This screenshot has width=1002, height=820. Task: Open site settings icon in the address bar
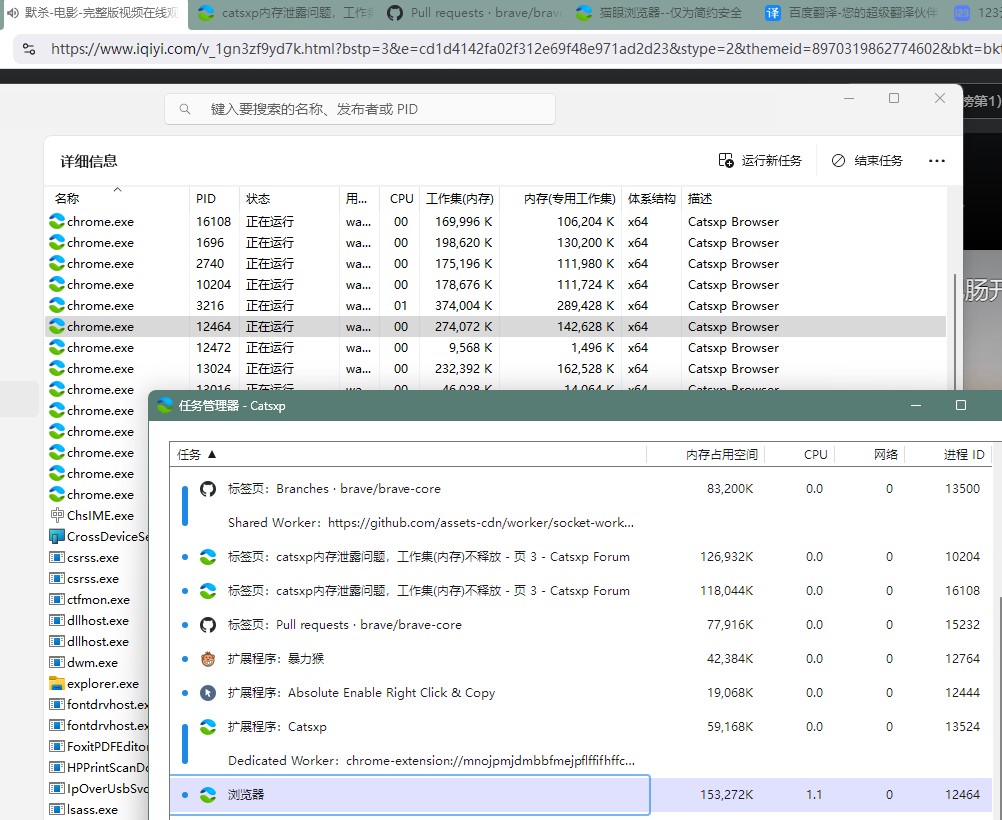click(x=29, y=49)
